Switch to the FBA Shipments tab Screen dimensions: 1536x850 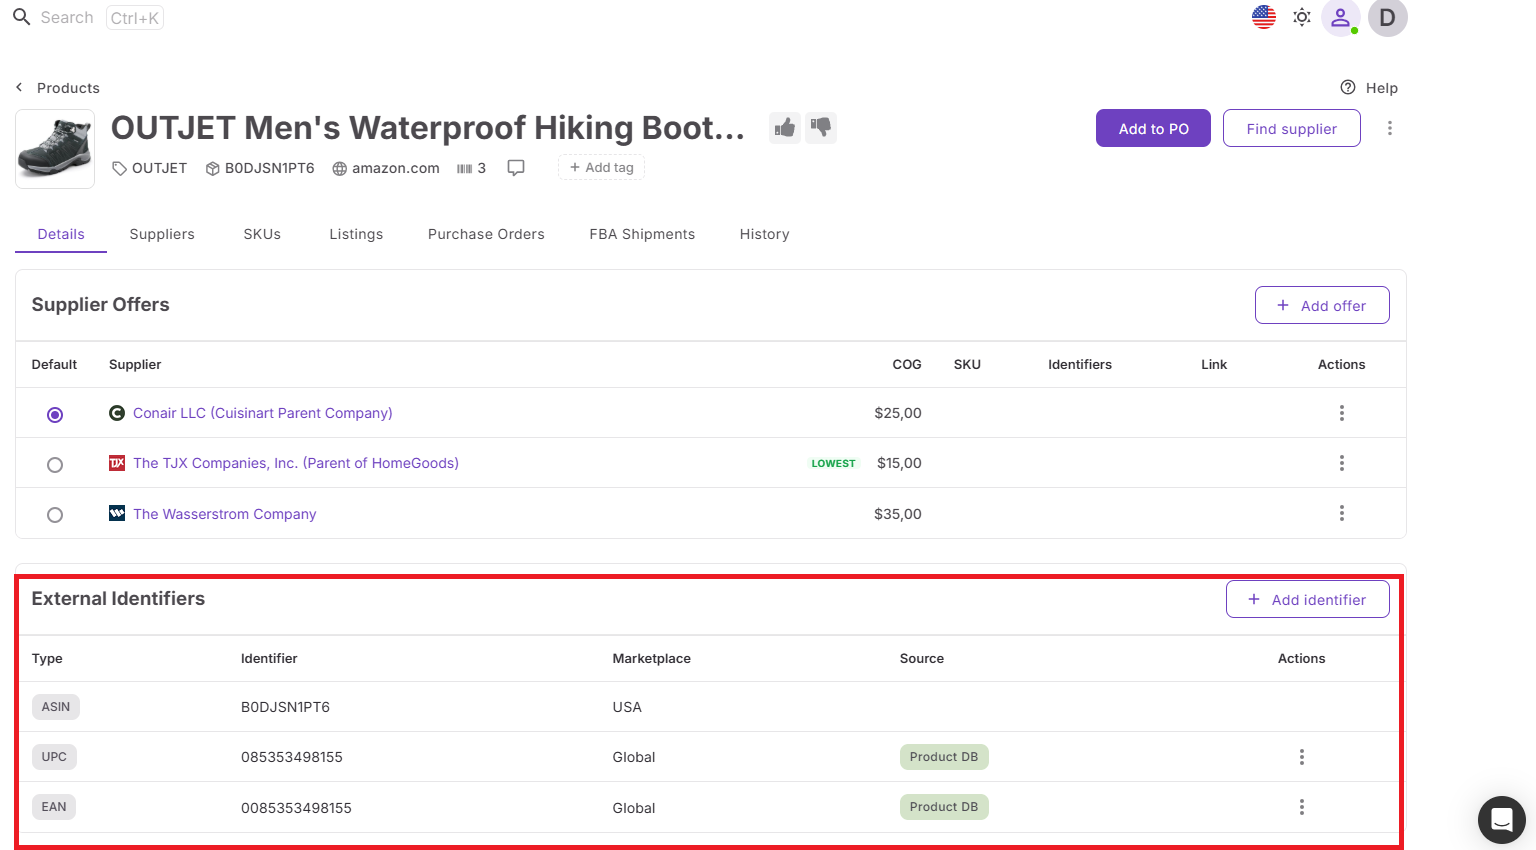(642, 234)
